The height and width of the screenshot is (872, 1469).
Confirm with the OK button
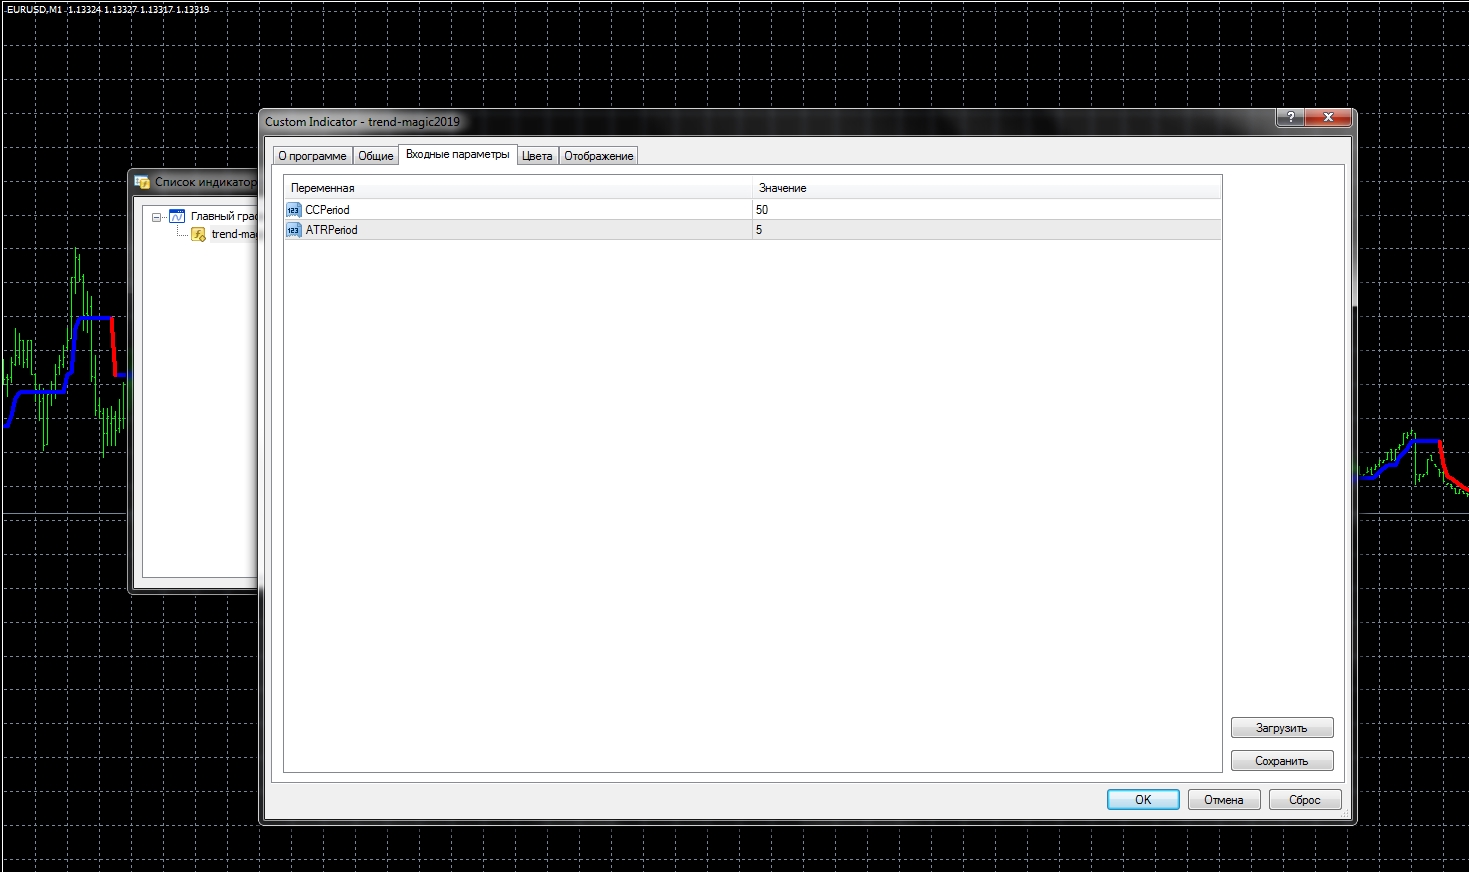[1143, 800]
